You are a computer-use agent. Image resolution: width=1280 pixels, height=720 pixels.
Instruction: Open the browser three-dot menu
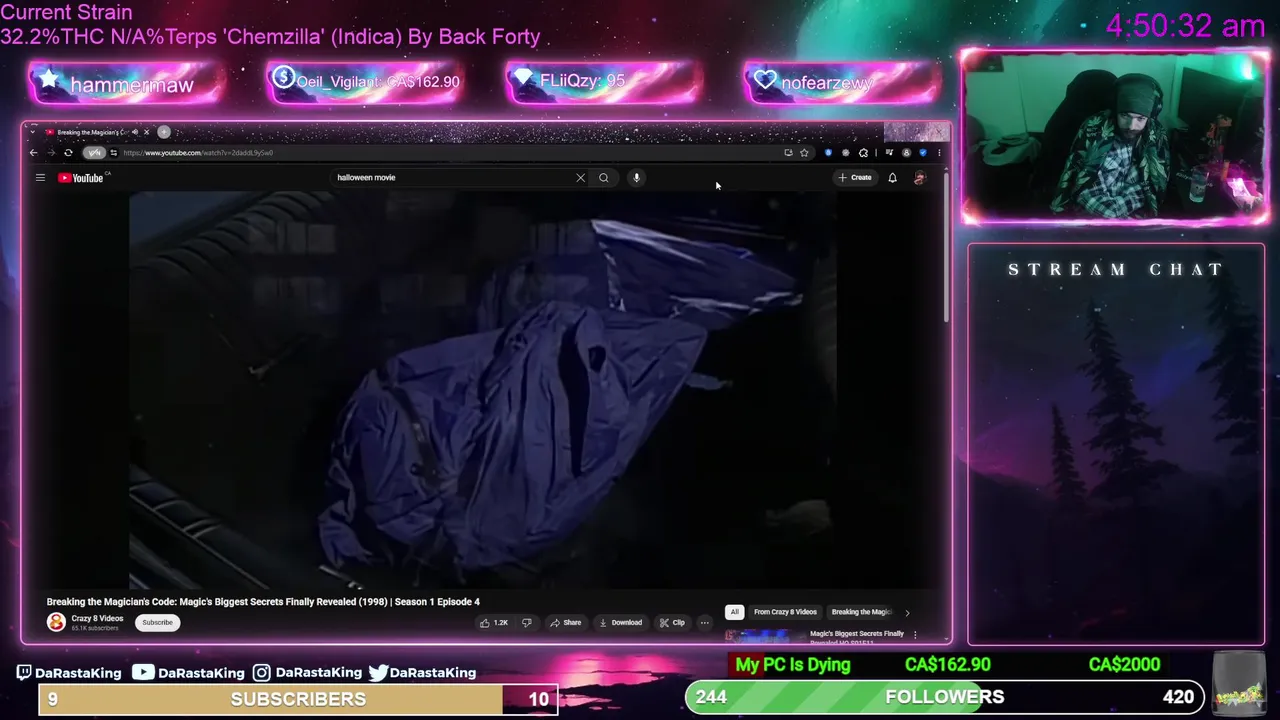point(938,153)
